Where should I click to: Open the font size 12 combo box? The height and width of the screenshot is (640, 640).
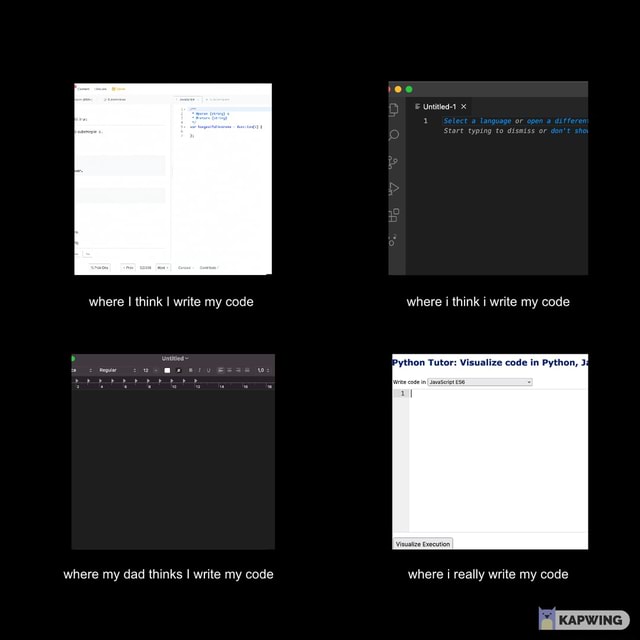pyautogui.click(x=149, y=370)
